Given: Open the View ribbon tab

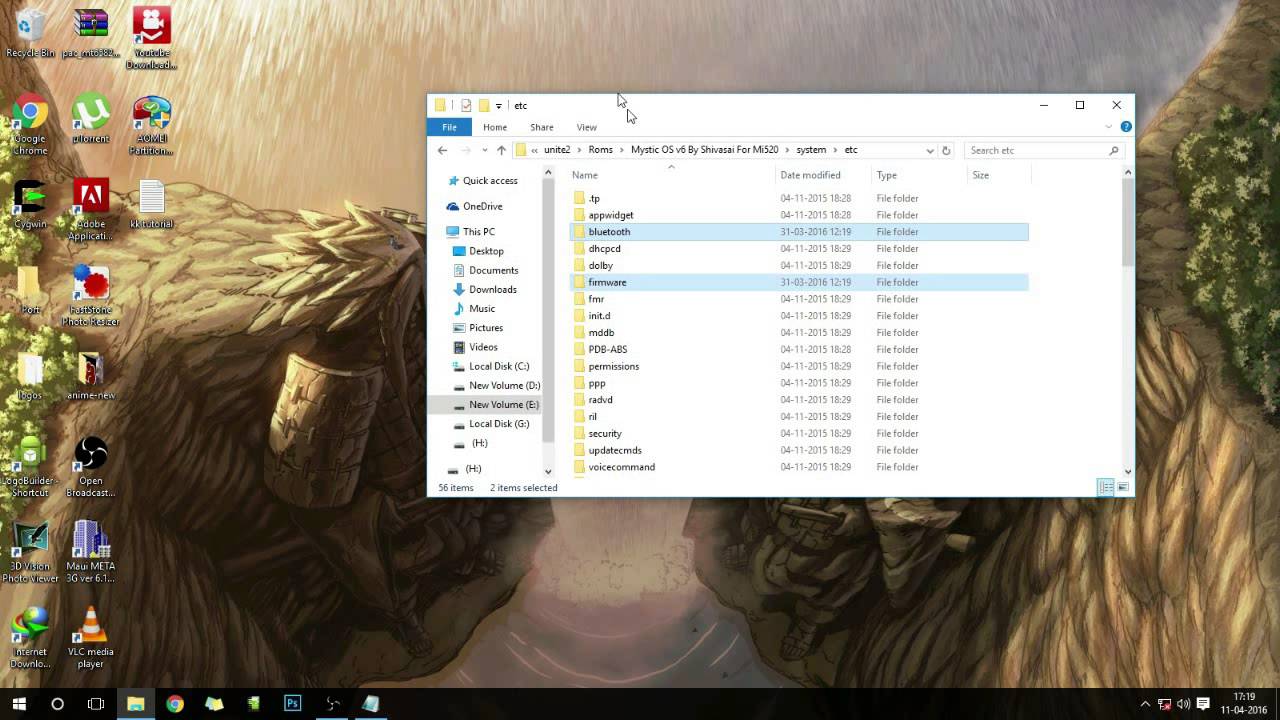Looking at the screenshot, I should pos(587,127).
